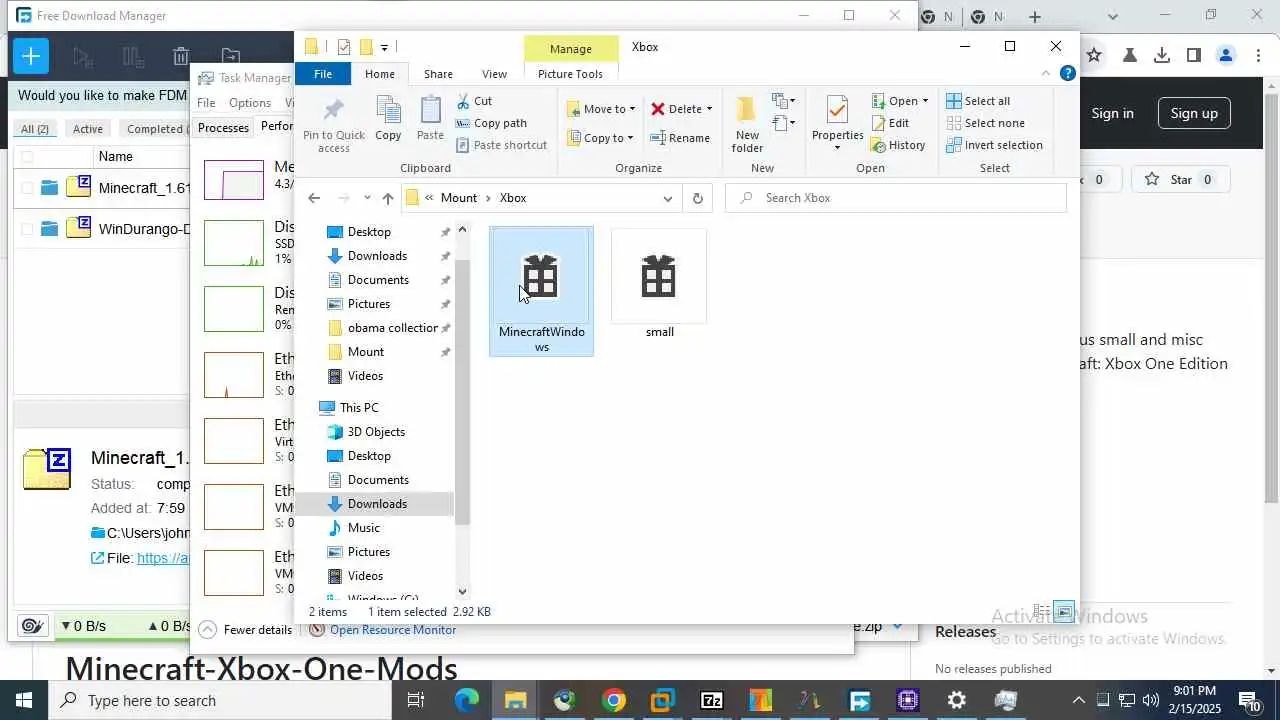Switch to the View ribbon tab
The height and width of the screenshot is (720, 1280).
(494, 74)
